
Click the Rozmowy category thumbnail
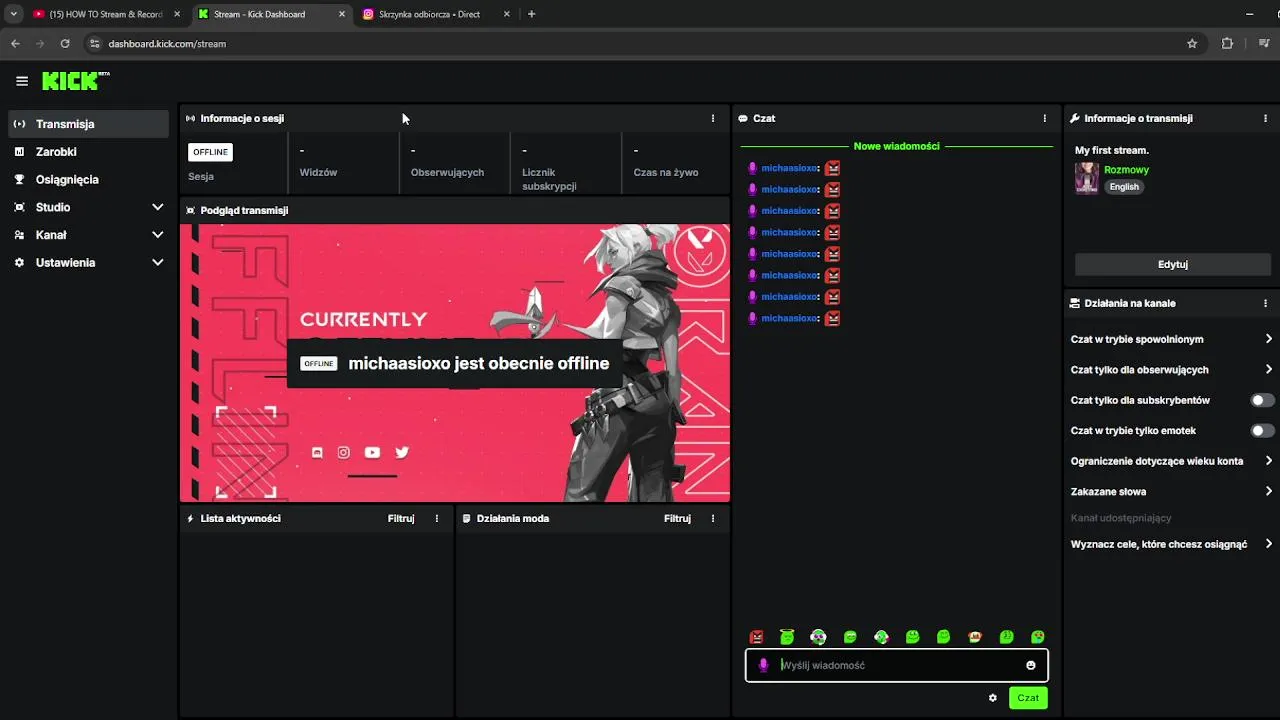(1087, 178)
